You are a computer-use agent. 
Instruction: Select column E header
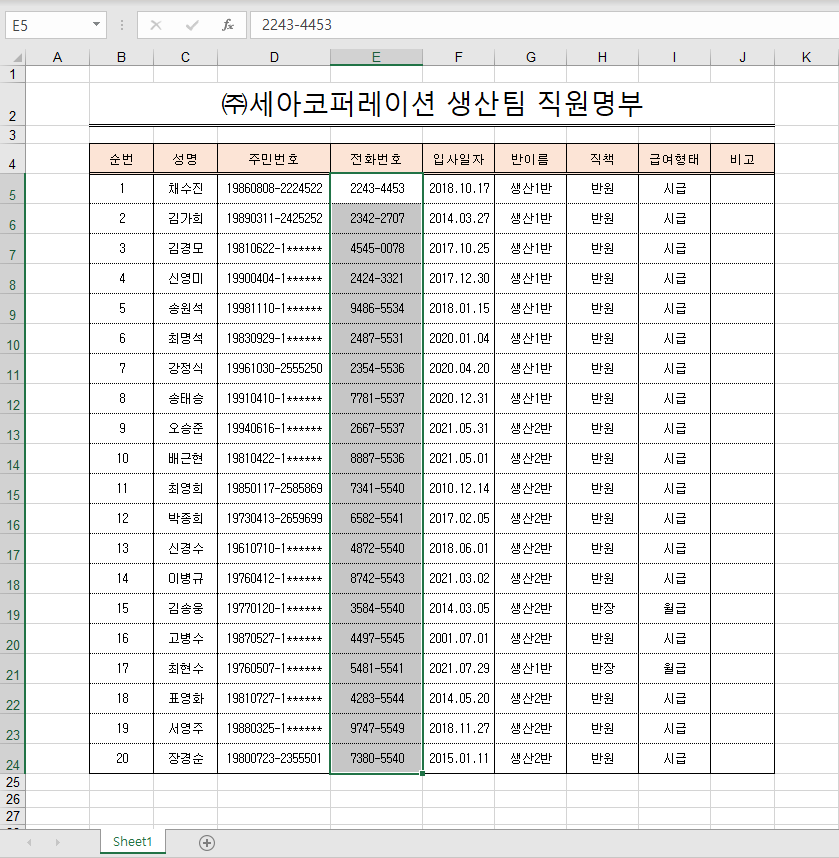tap(376, 57)
